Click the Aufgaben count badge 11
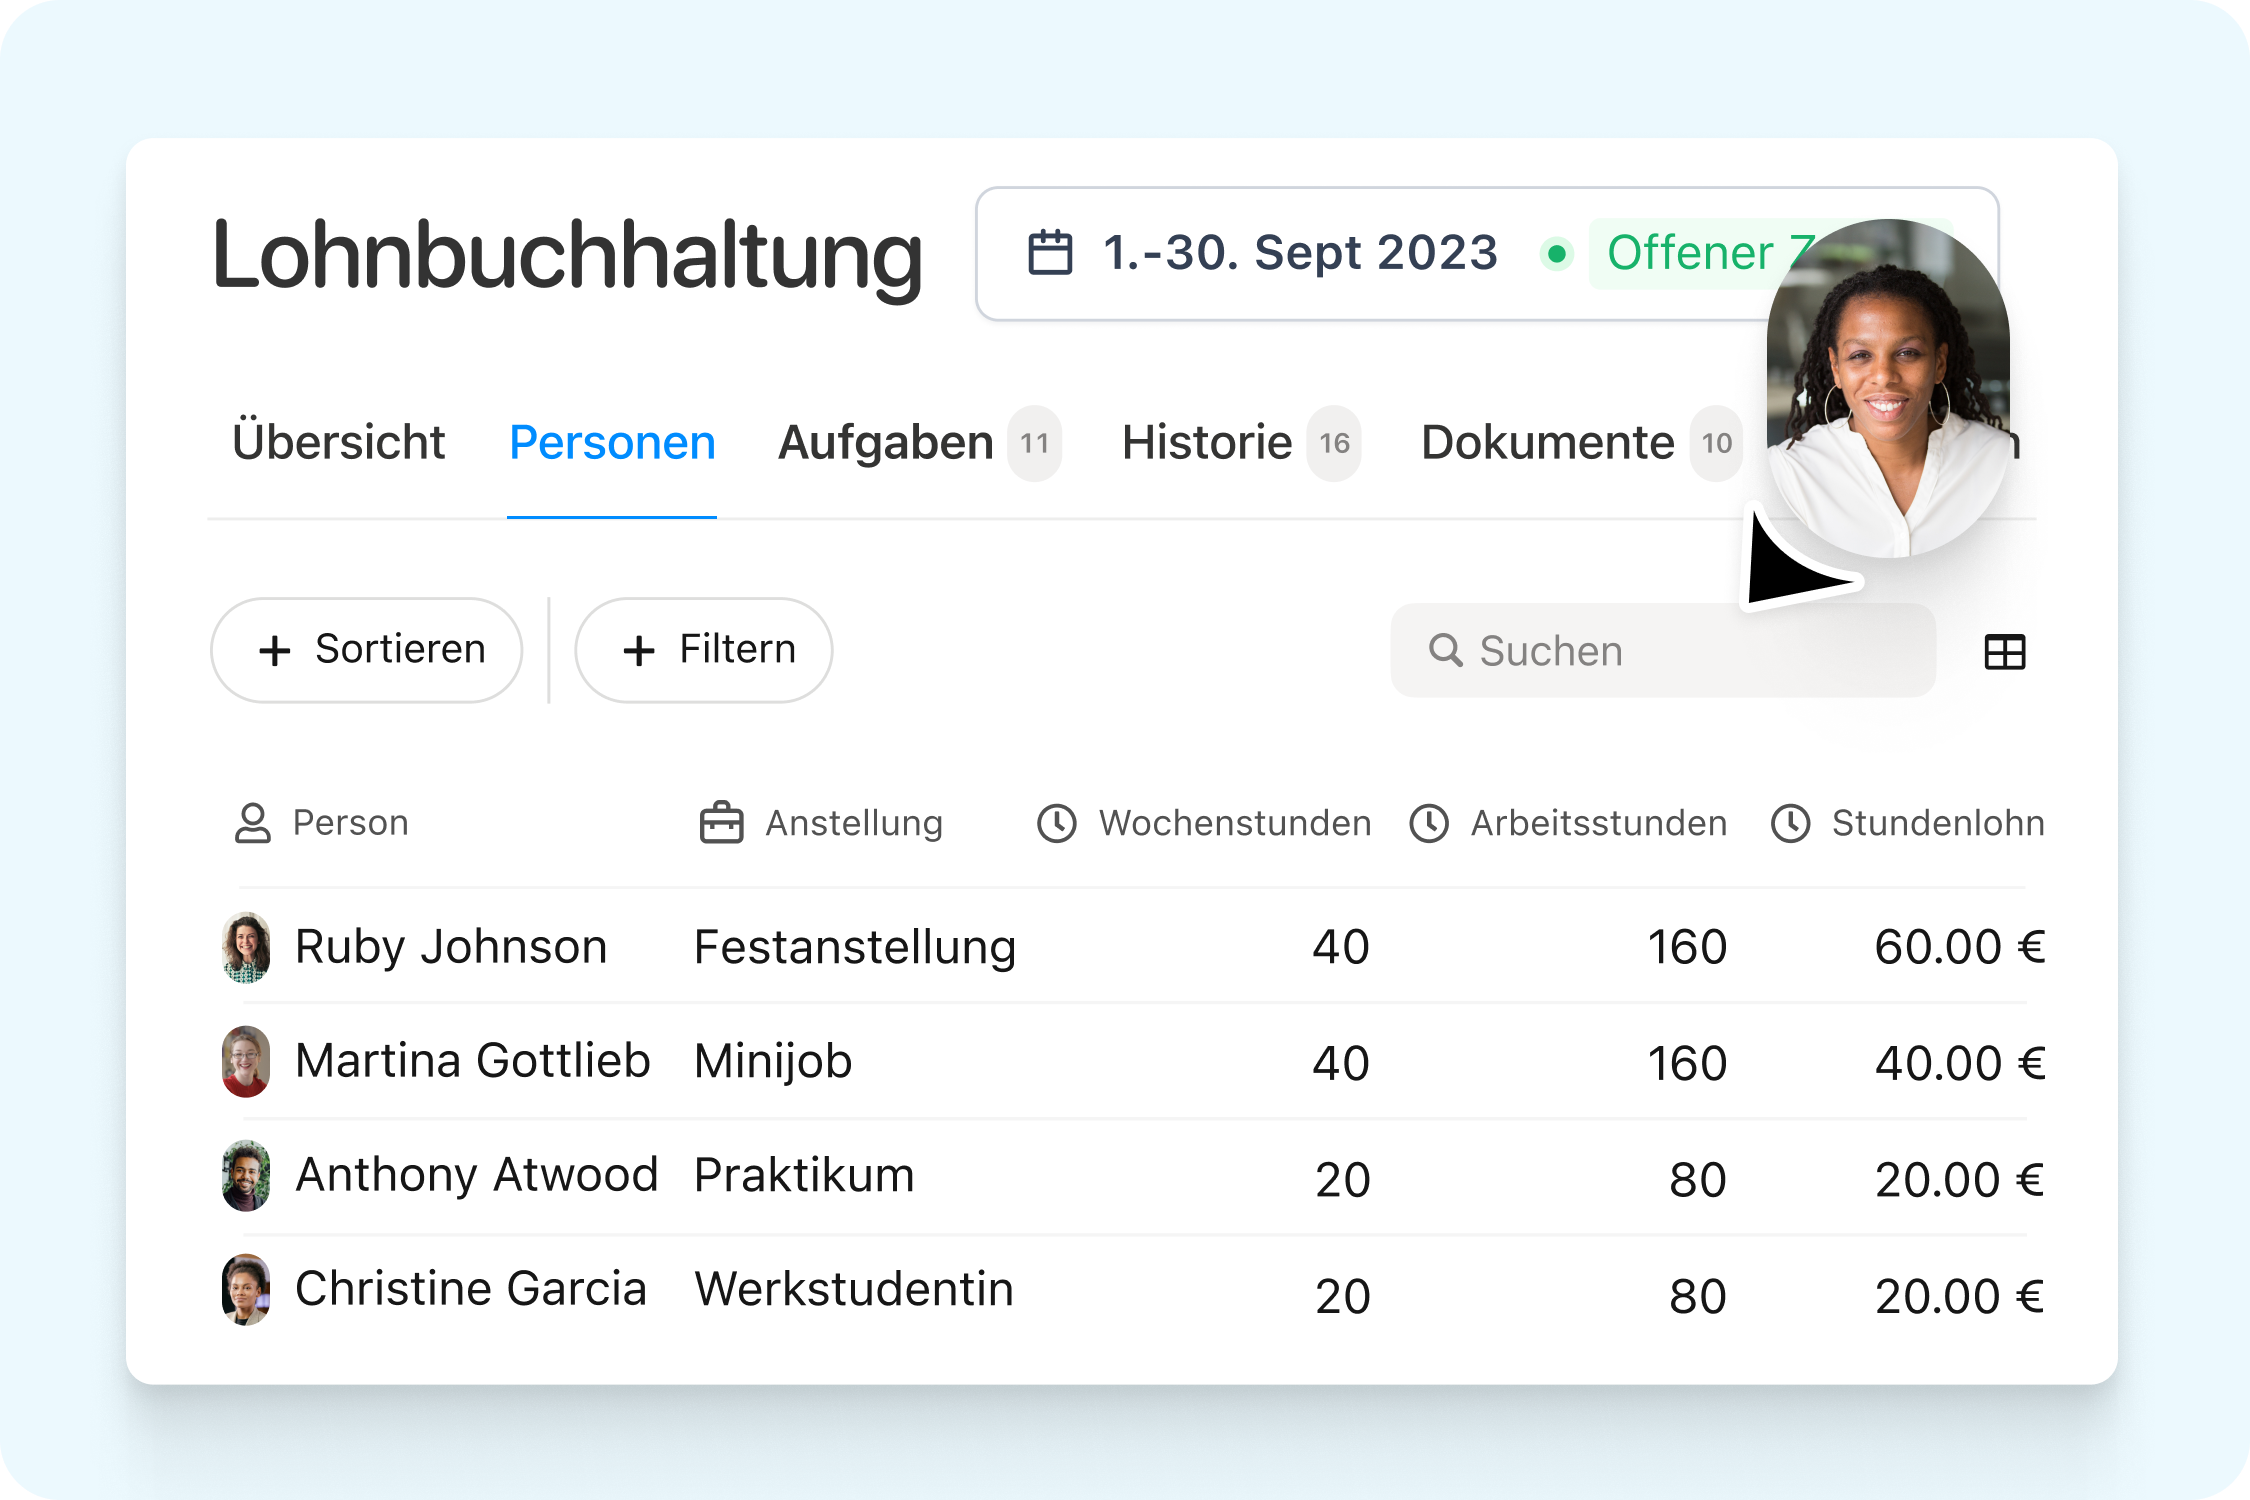 1034,443
